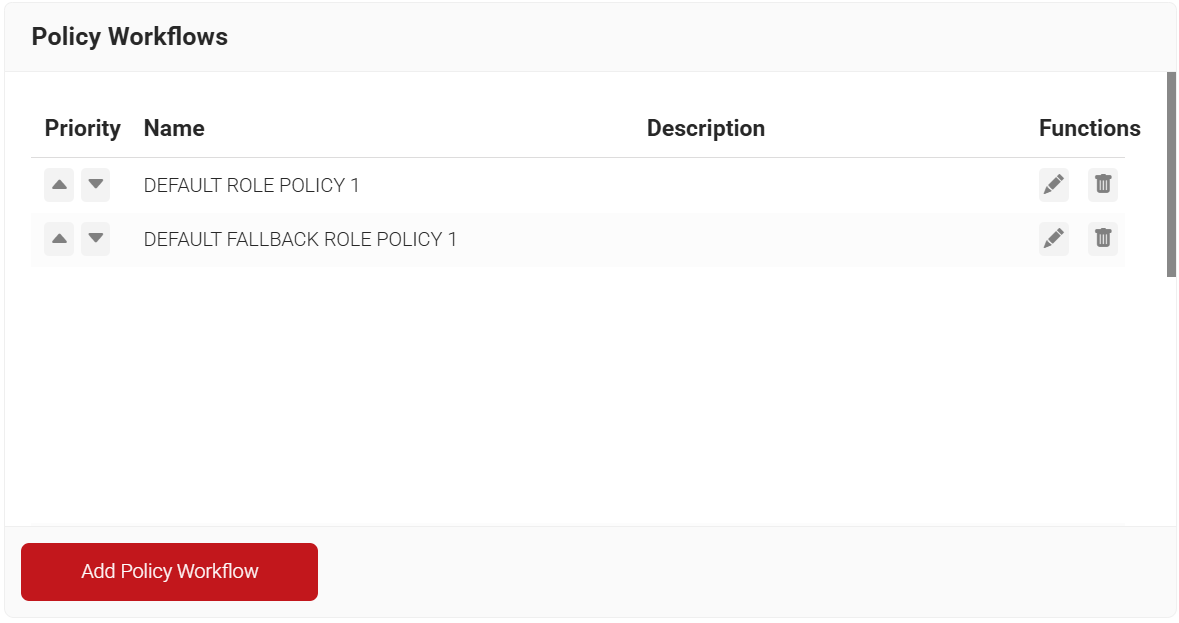
Task: Open editor for DEFAULT FALLBACK ROLE POLICY 1
Action: [x=1053, y=239]
